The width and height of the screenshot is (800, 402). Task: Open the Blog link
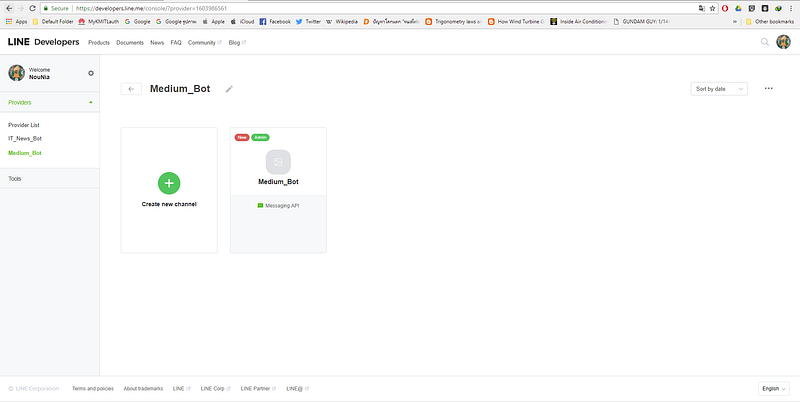click(237, 43)
